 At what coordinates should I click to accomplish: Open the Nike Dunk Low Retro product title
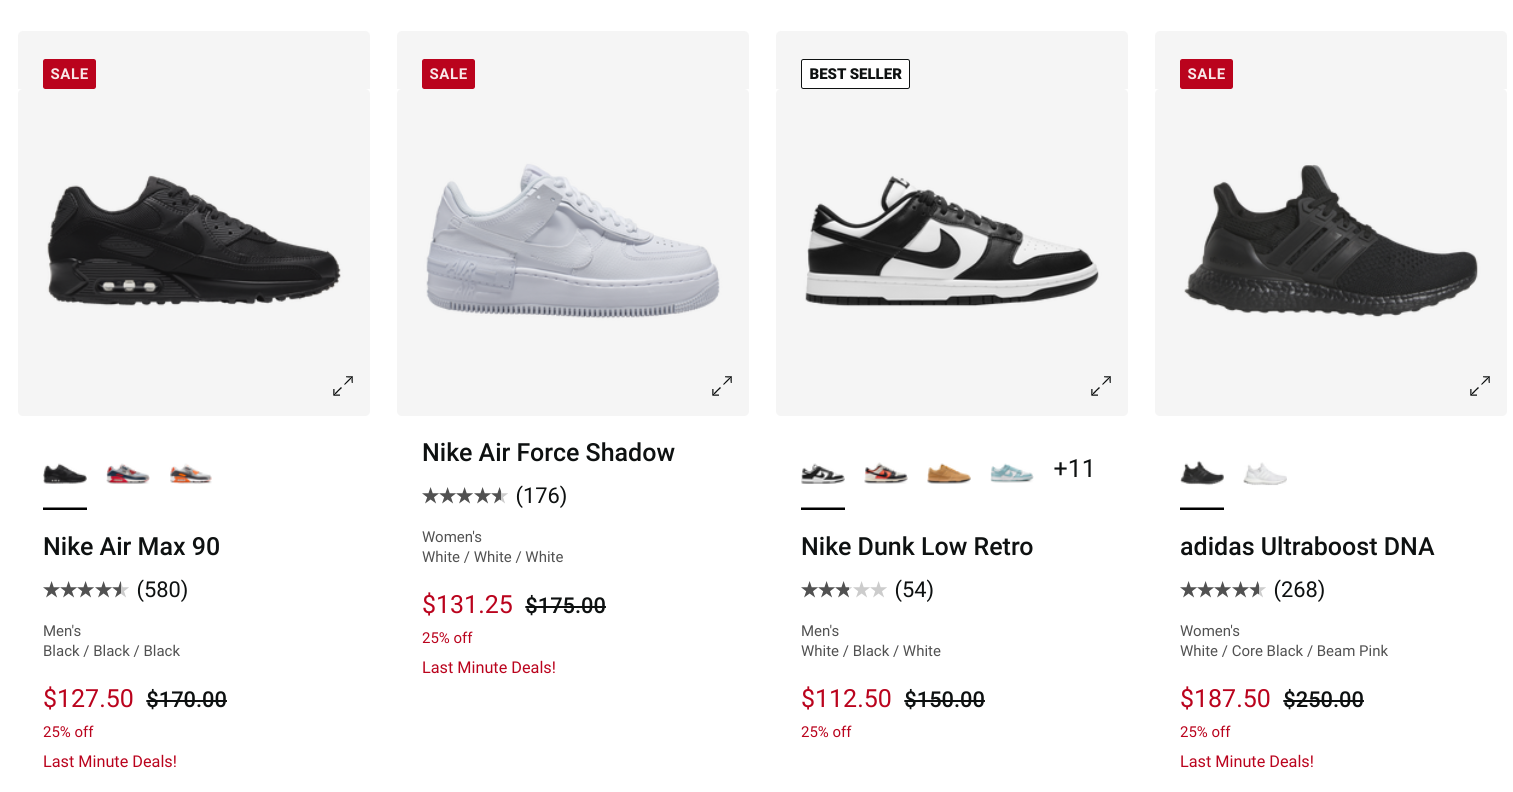click(916, 547)
